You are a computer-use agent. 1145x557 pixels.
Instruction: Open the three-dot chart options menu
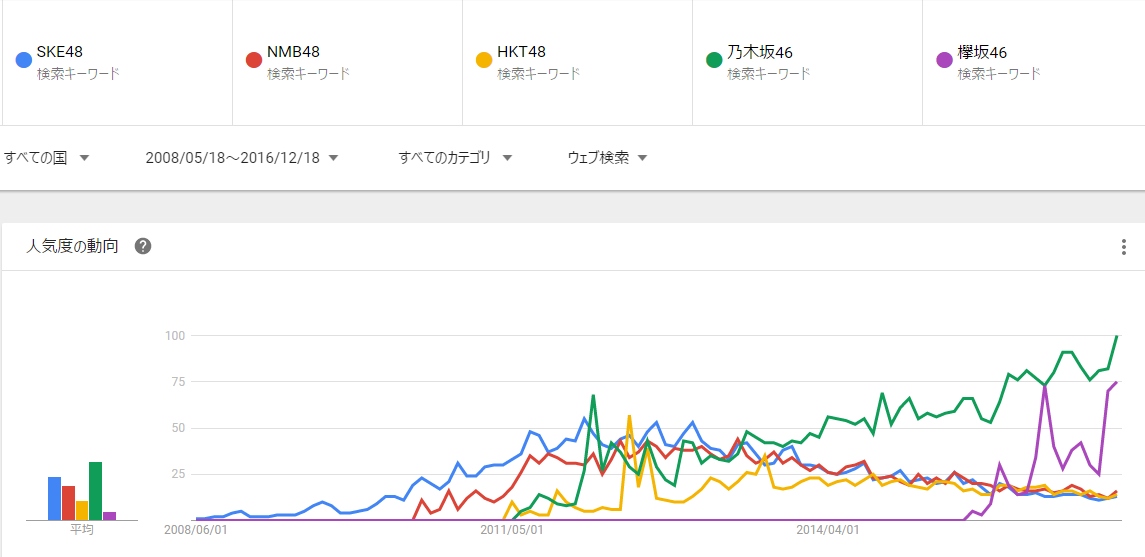[x=1124, y=247]
